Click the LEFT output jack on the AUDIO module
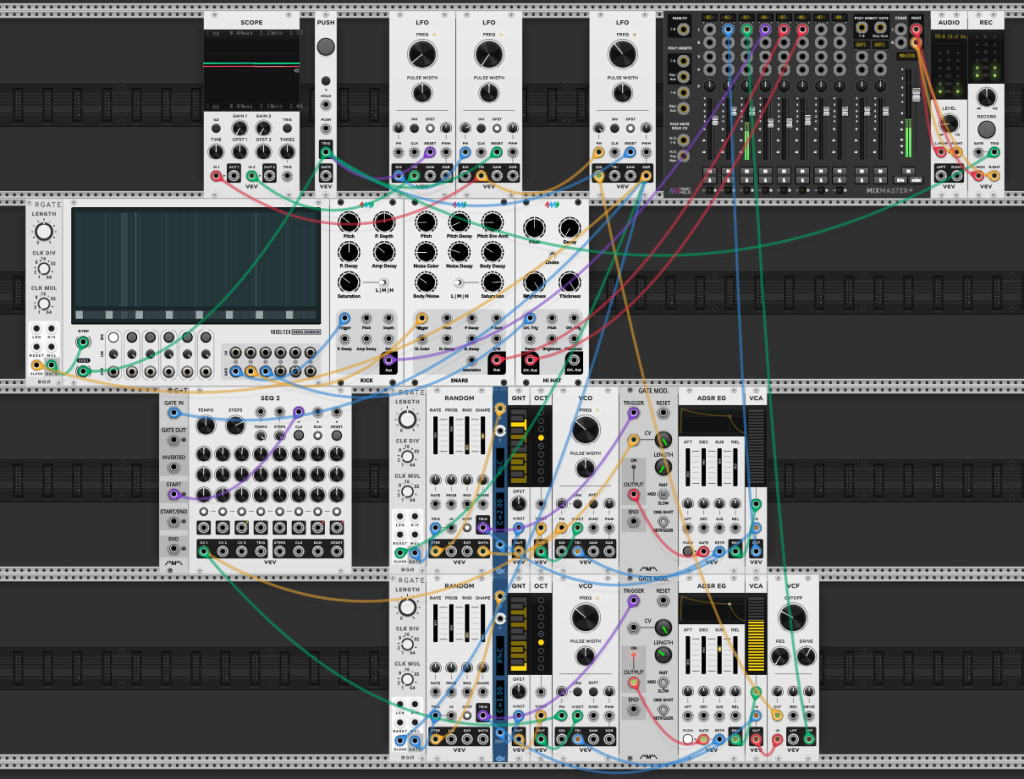 pyautogui.click(x=940, y=176)
